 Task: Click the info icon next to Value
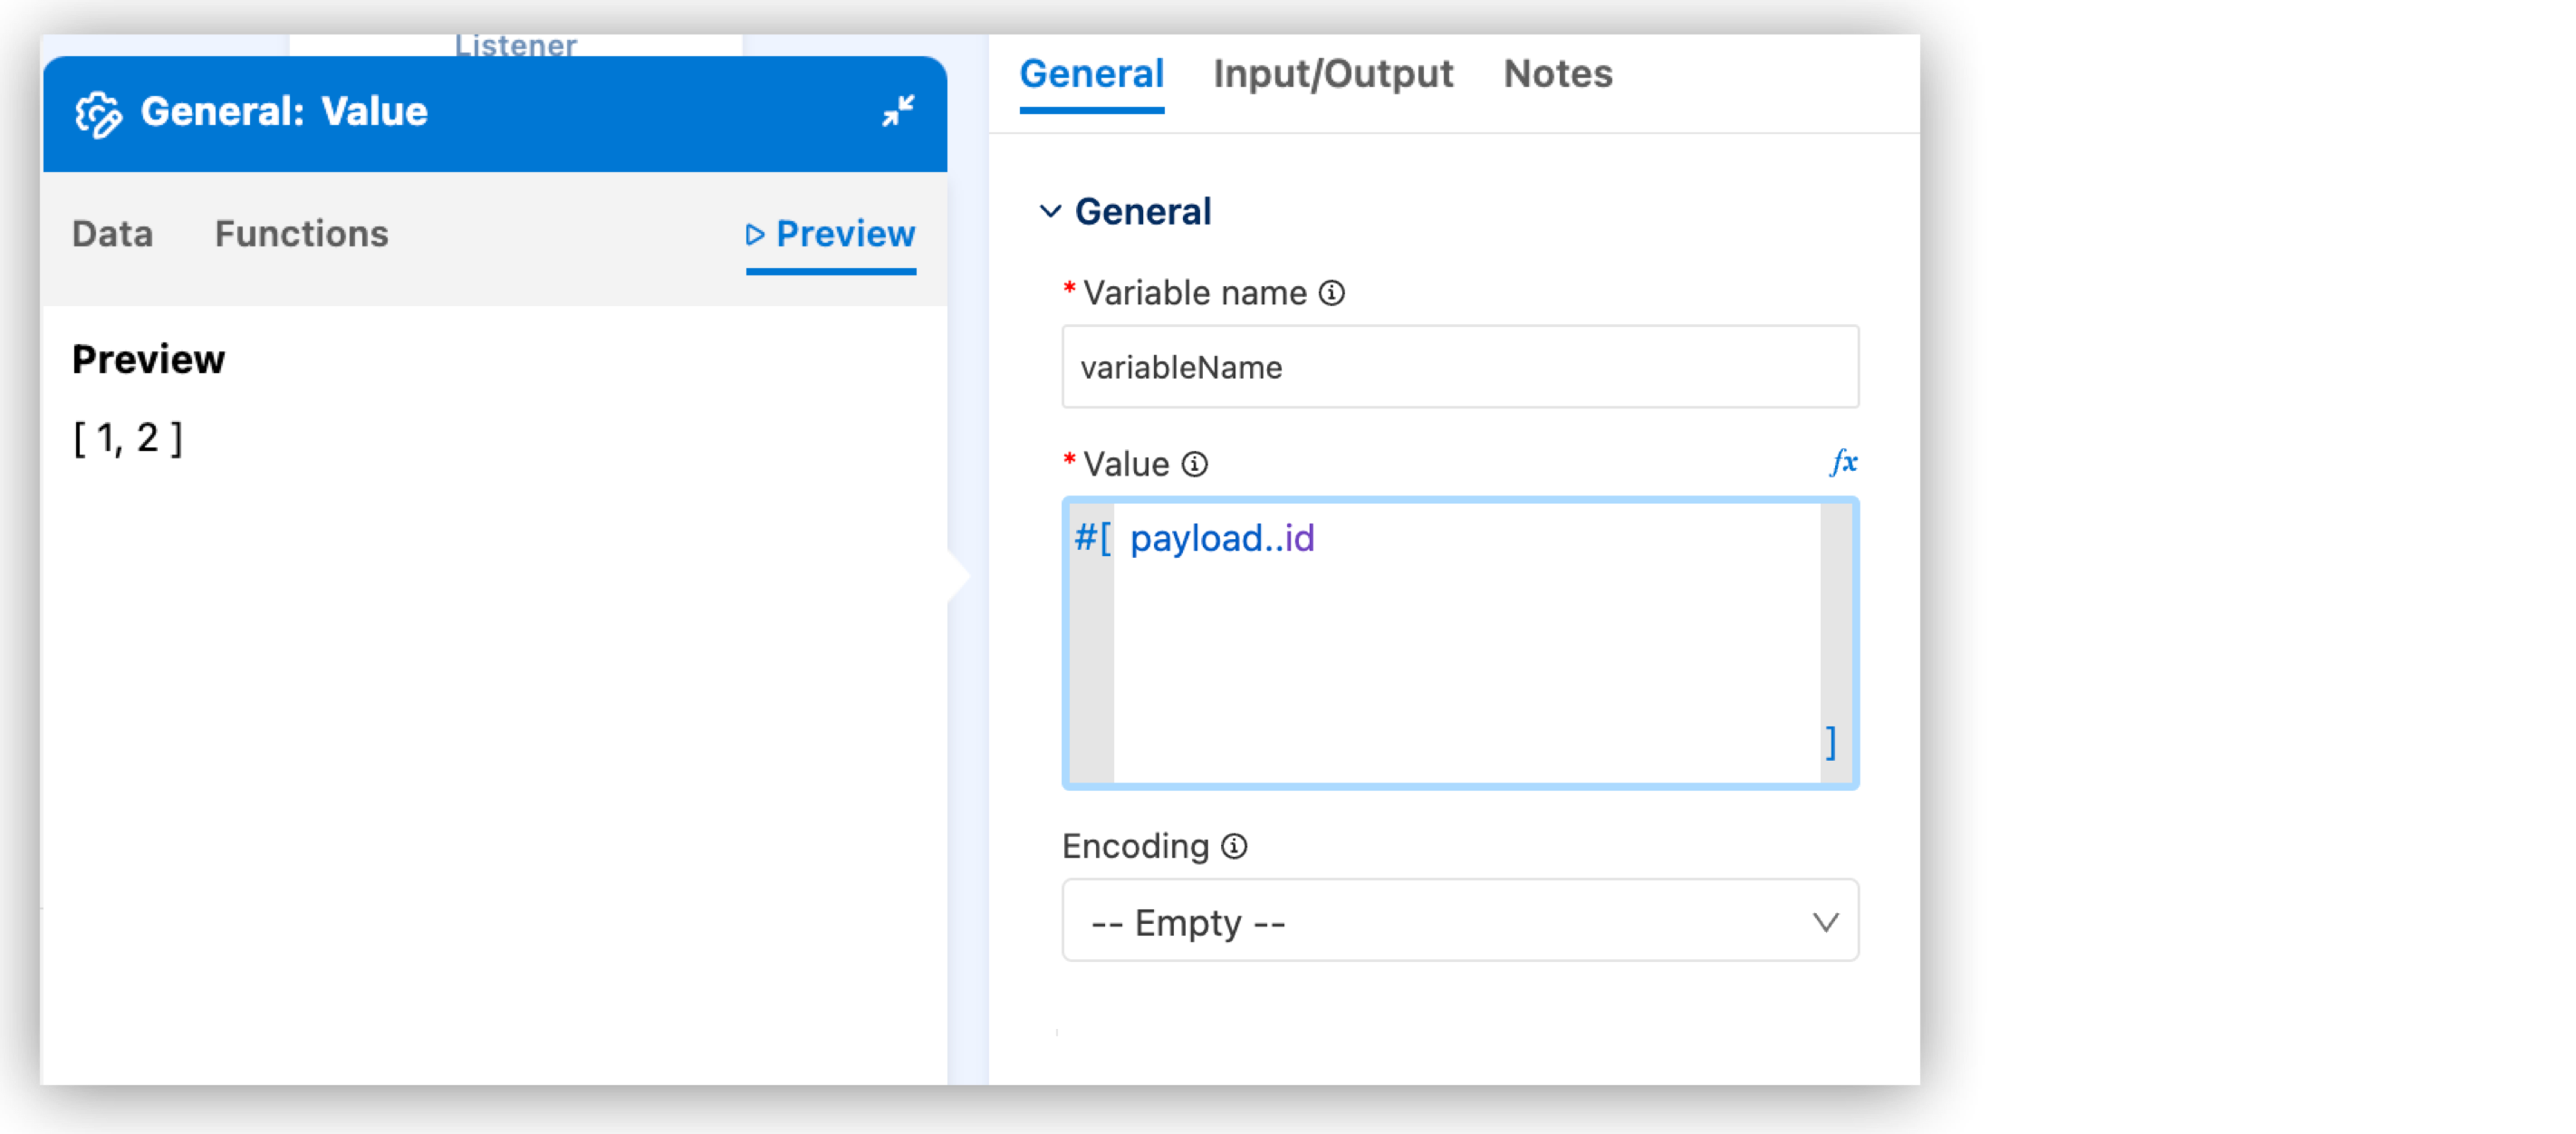coord(1194,464)
